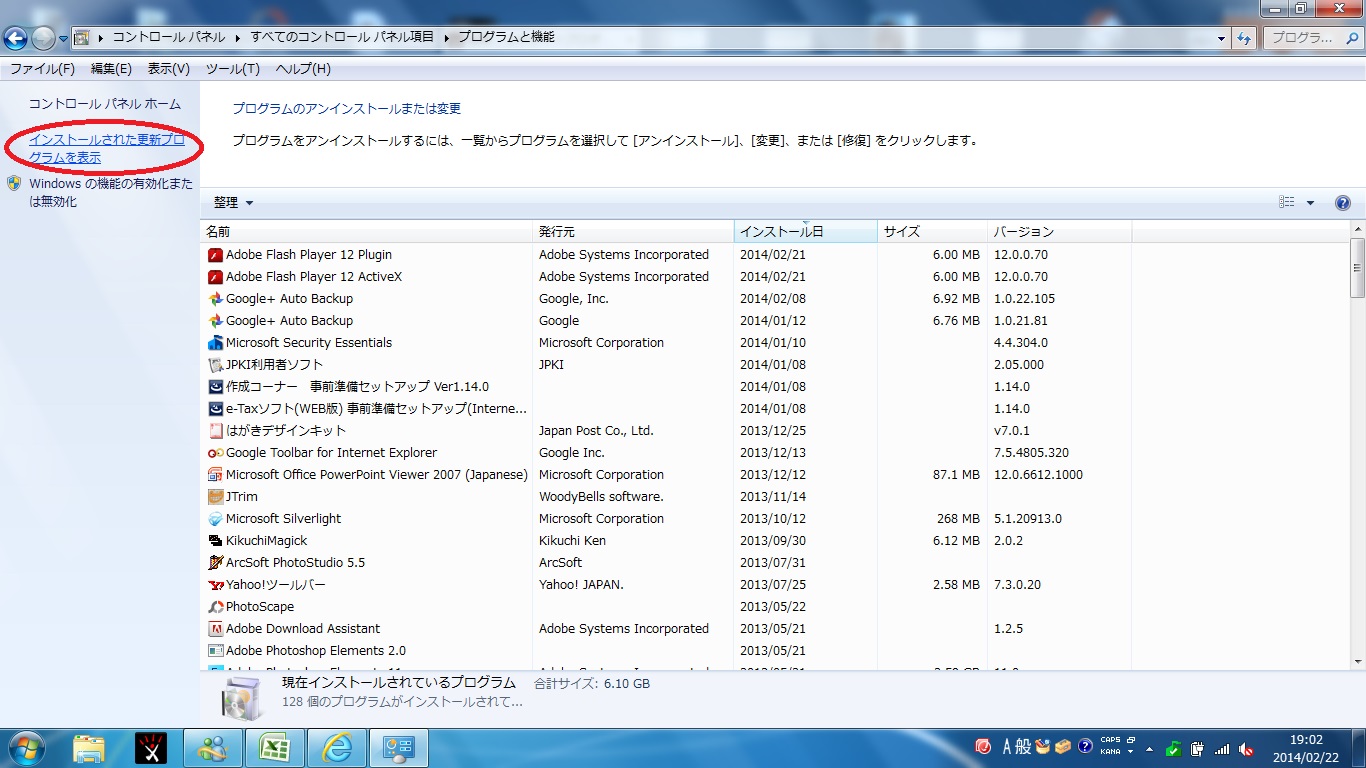Open the ファイル(F) menu
Viewport: 1366px width, 768px height.
(x=42, y=69)
